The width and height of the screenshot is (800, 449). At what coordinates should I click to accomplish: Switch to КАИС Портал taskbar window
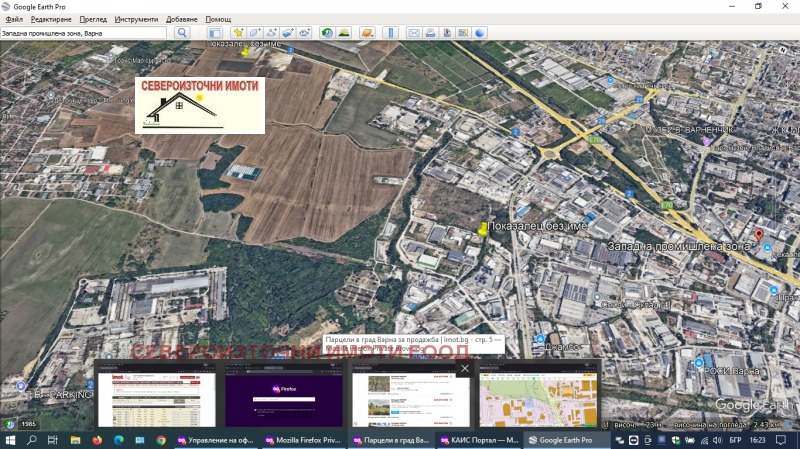click(479, 440)
